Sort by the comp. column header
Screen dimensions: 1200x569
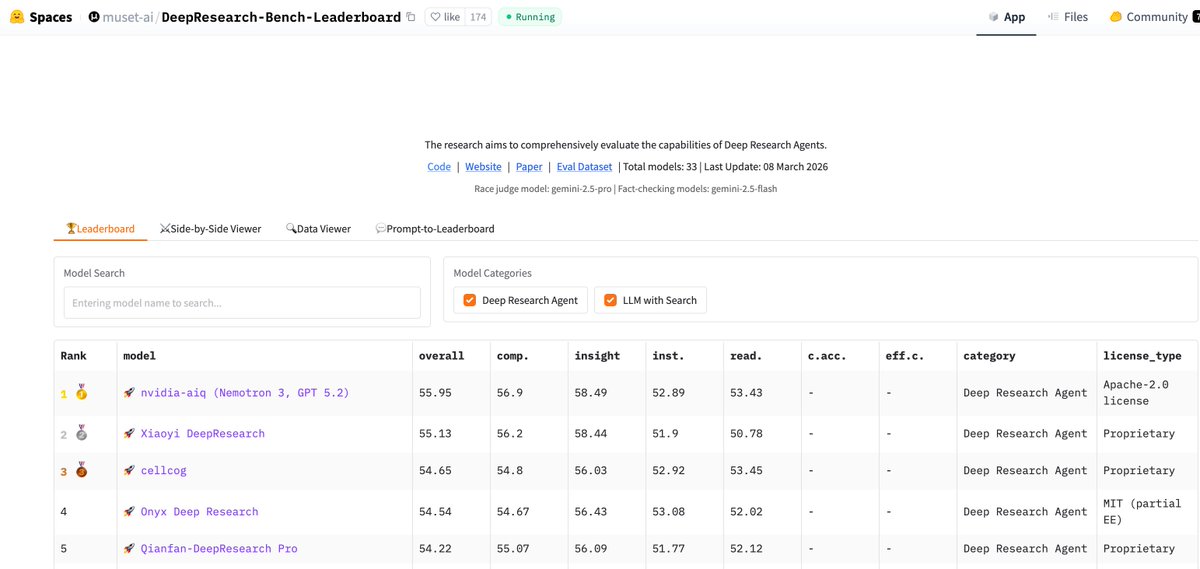tap(513, 356)
